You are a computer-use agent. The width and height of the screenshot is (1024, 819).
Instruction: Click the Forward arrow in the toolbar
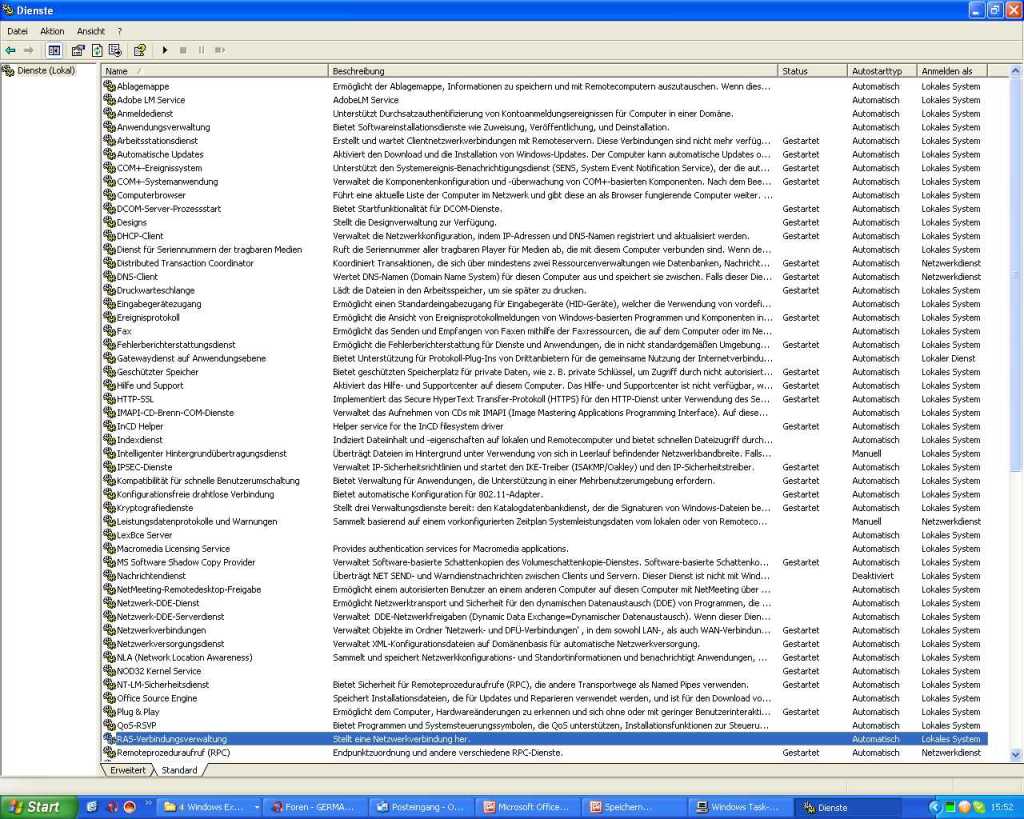tap(28, 50)
